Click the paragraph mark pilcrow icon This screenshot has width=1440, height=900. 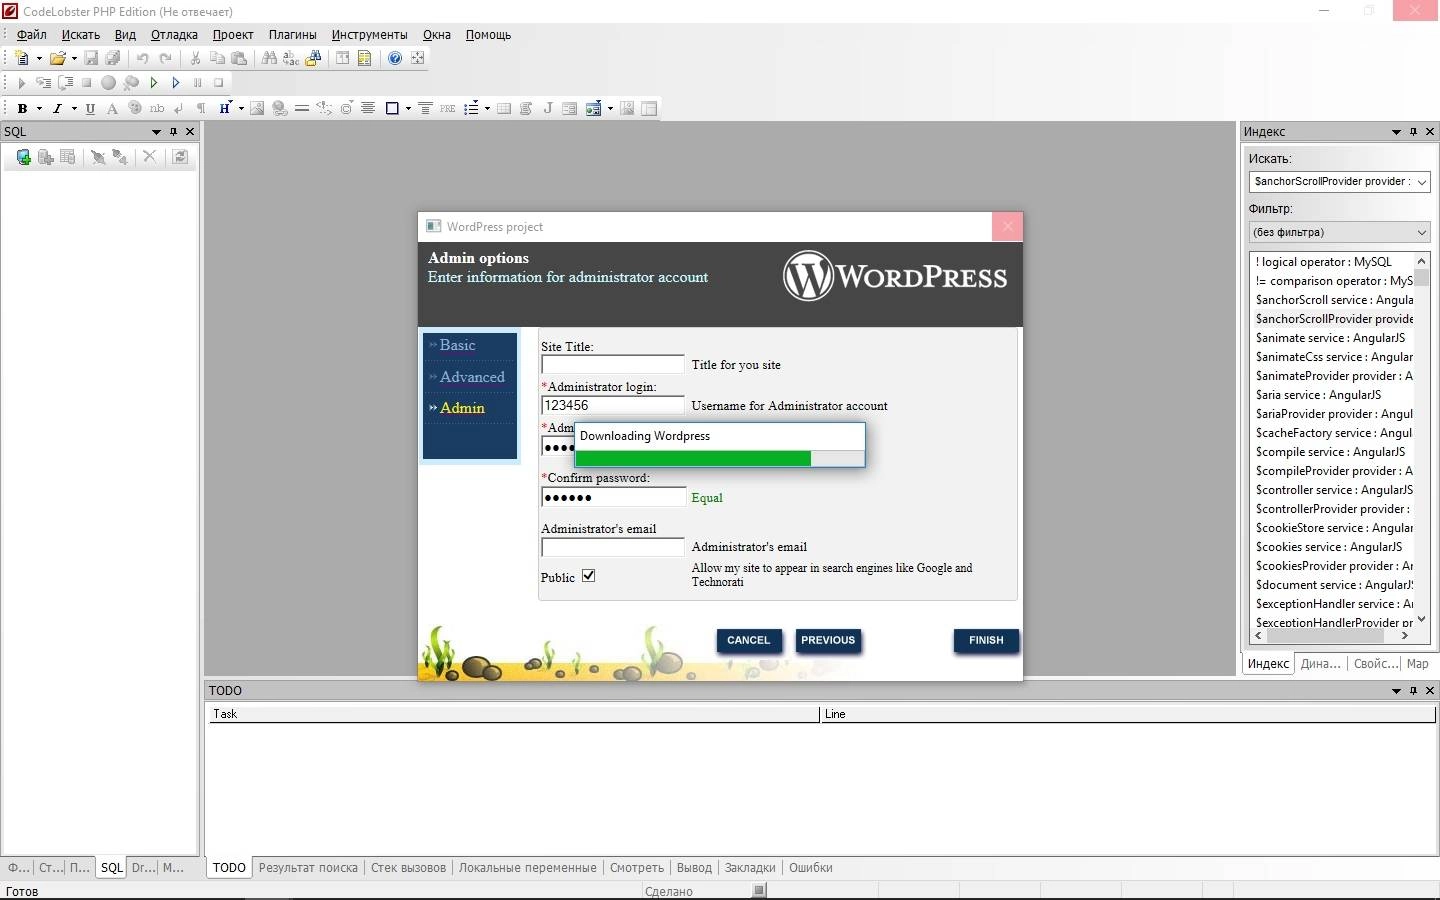point(201,108)
